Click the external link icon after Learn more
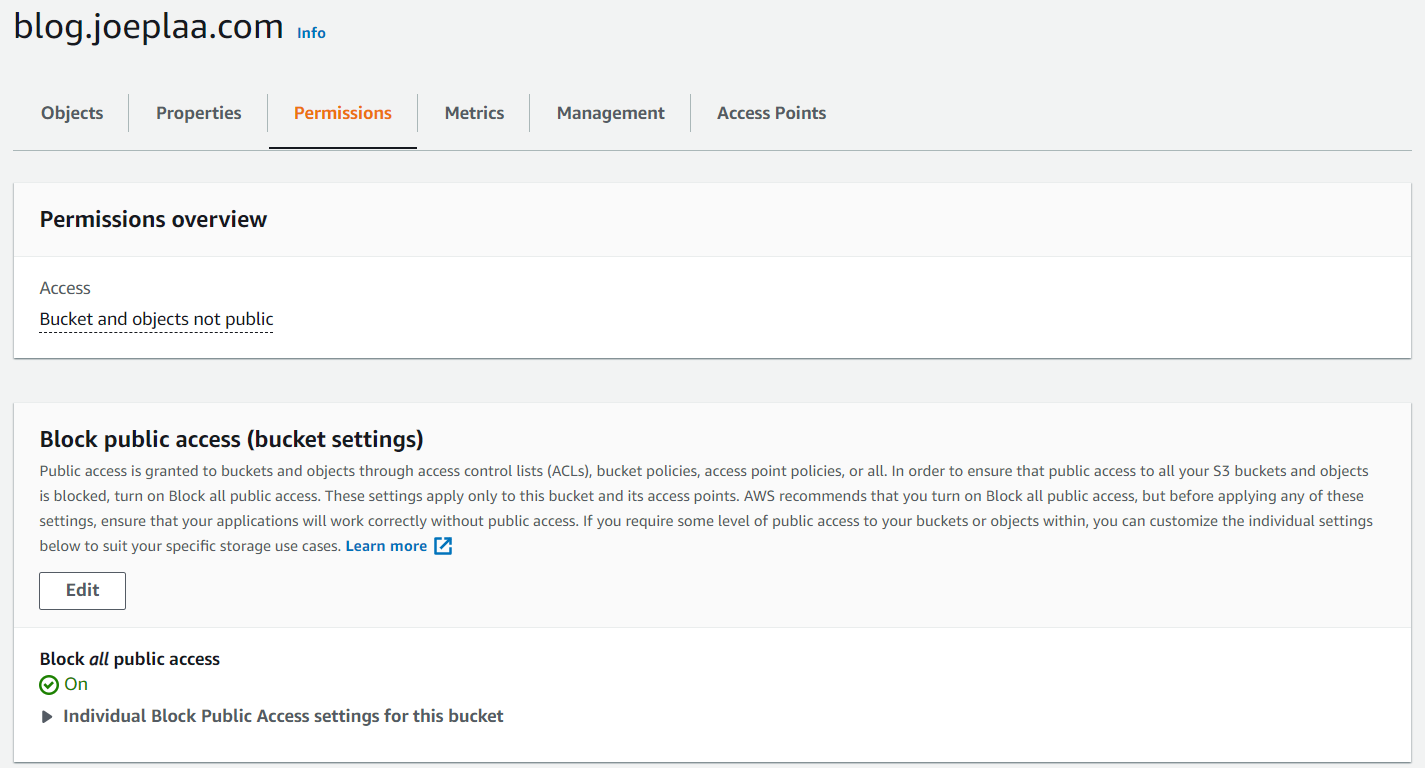1425x768 pixels. (443, 546)
